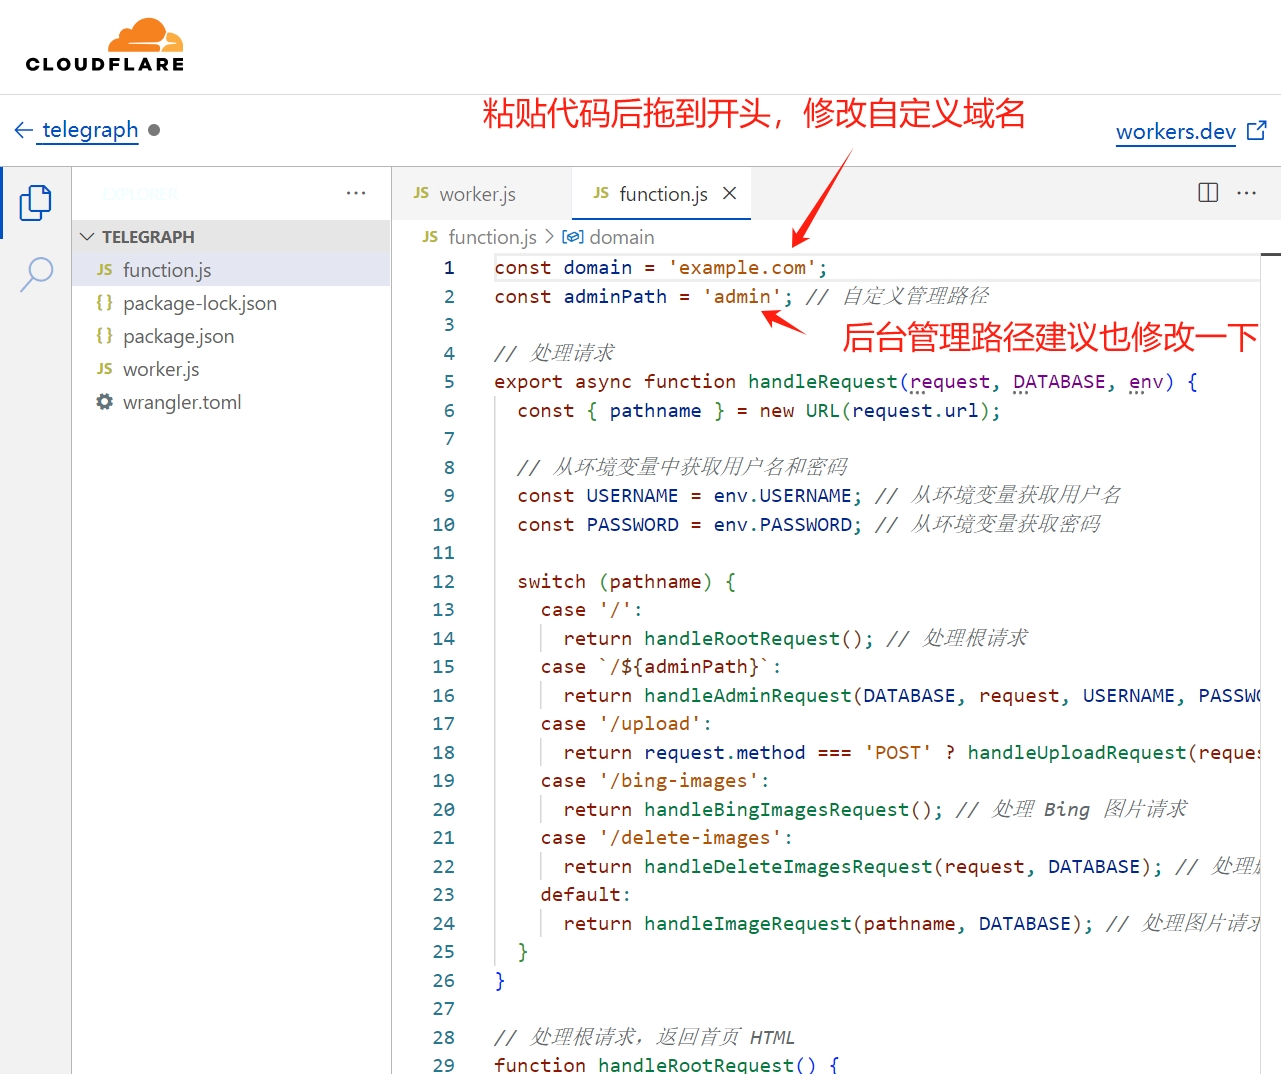Click the Cloudflare logo

coord(105,45)
